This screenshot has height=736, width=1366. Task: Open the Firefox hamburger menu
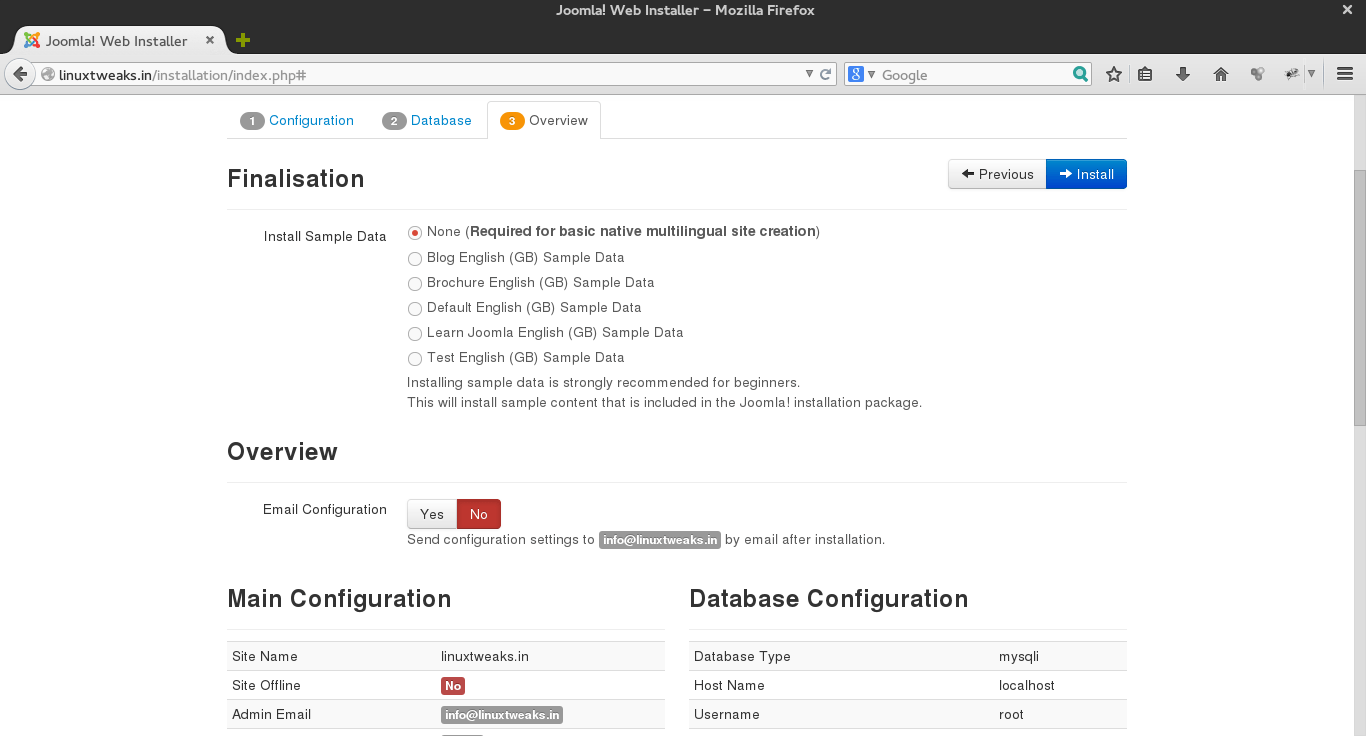pos(1345,74)
